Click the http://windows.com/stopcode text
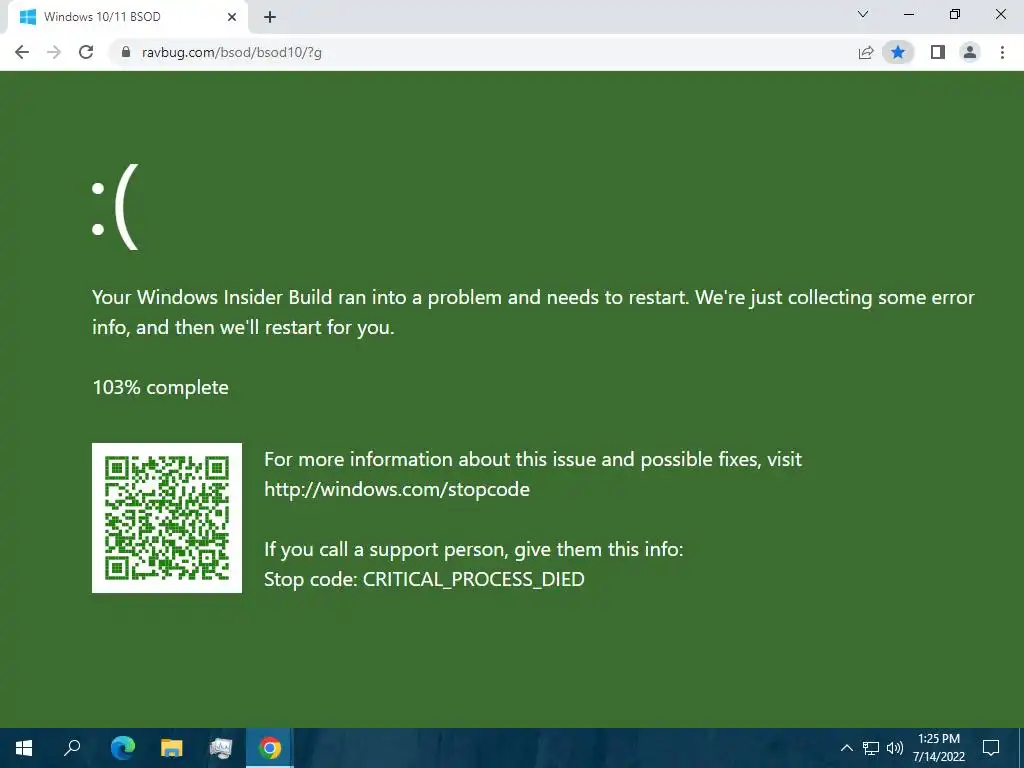This screenshot has width=1024, height=768. (x=396, y=489)
